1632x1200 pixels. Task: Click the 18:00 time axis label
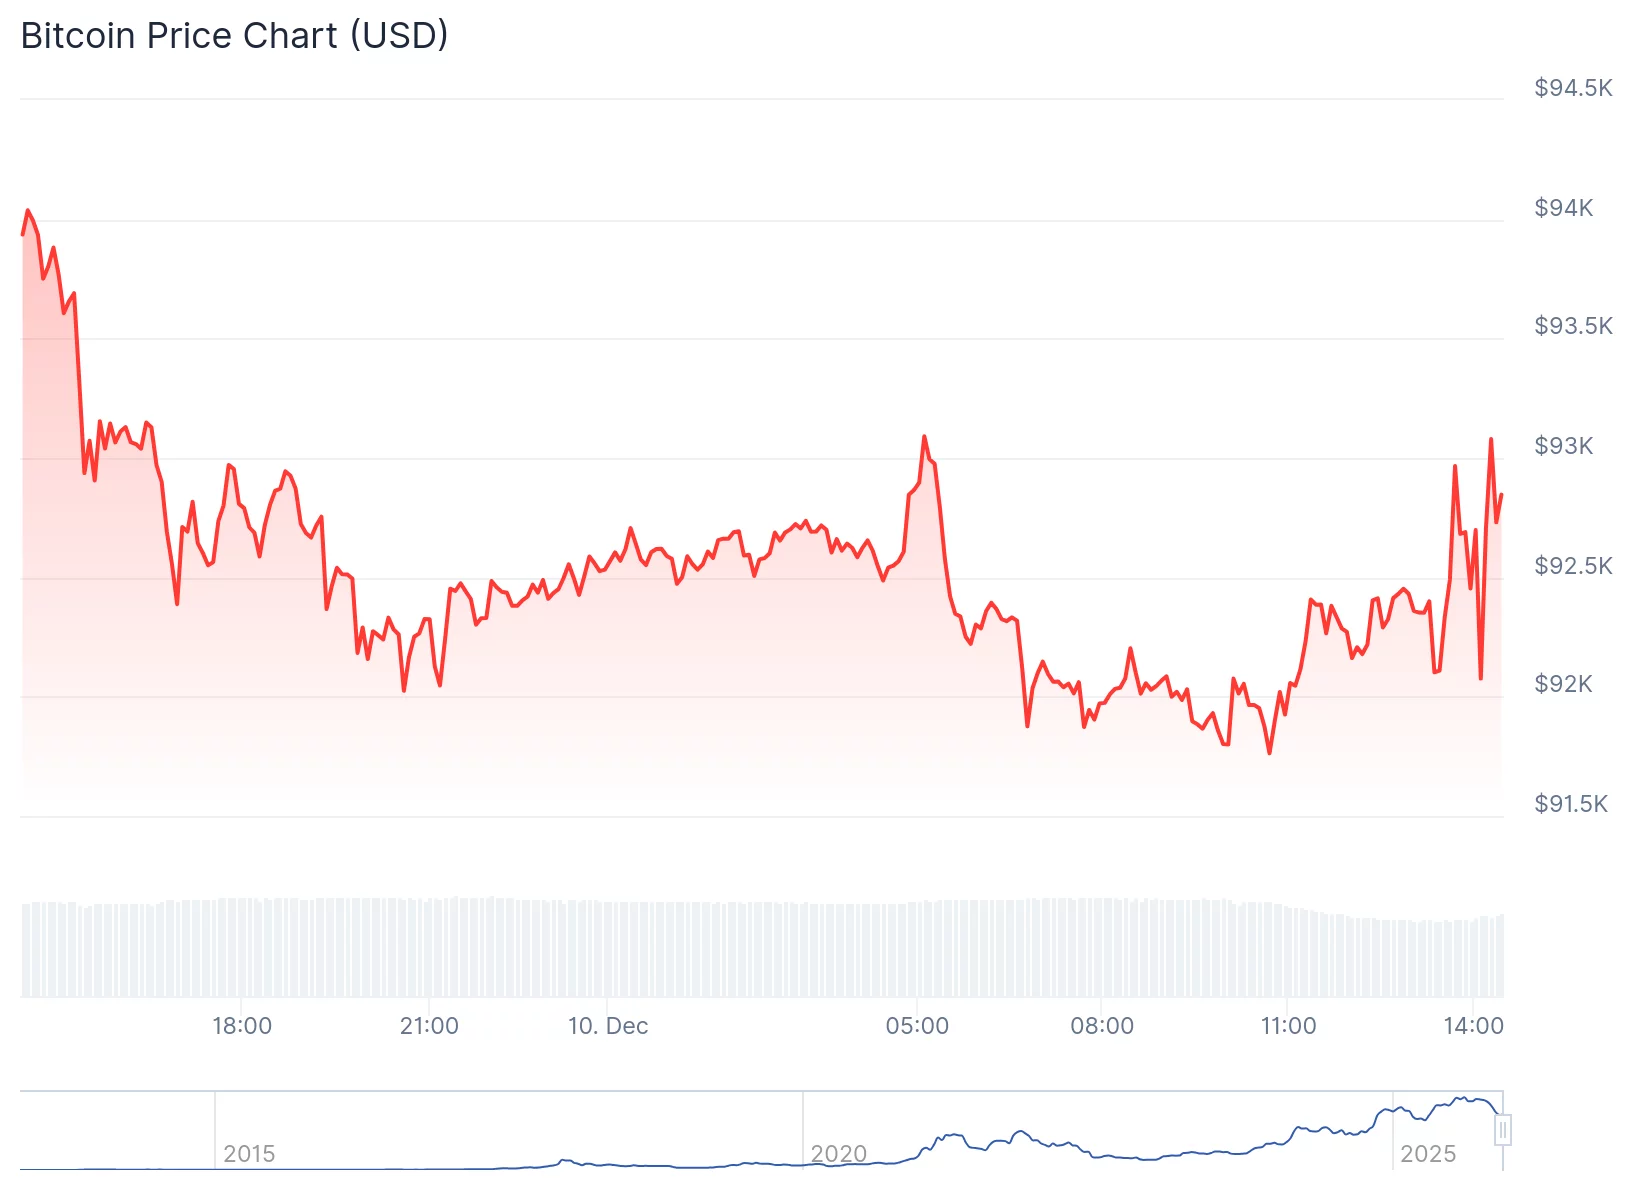[x=242, y=1026]
